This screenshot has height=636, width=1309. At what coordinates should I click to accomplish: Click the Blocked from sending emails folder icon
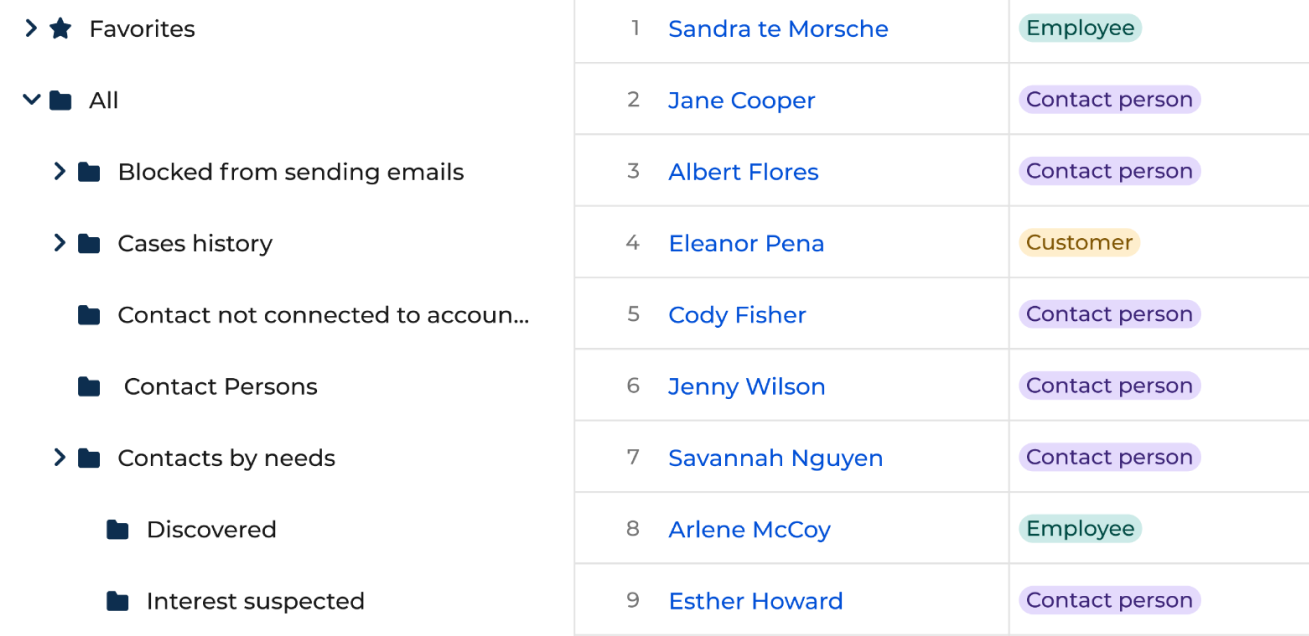[89, 172]
